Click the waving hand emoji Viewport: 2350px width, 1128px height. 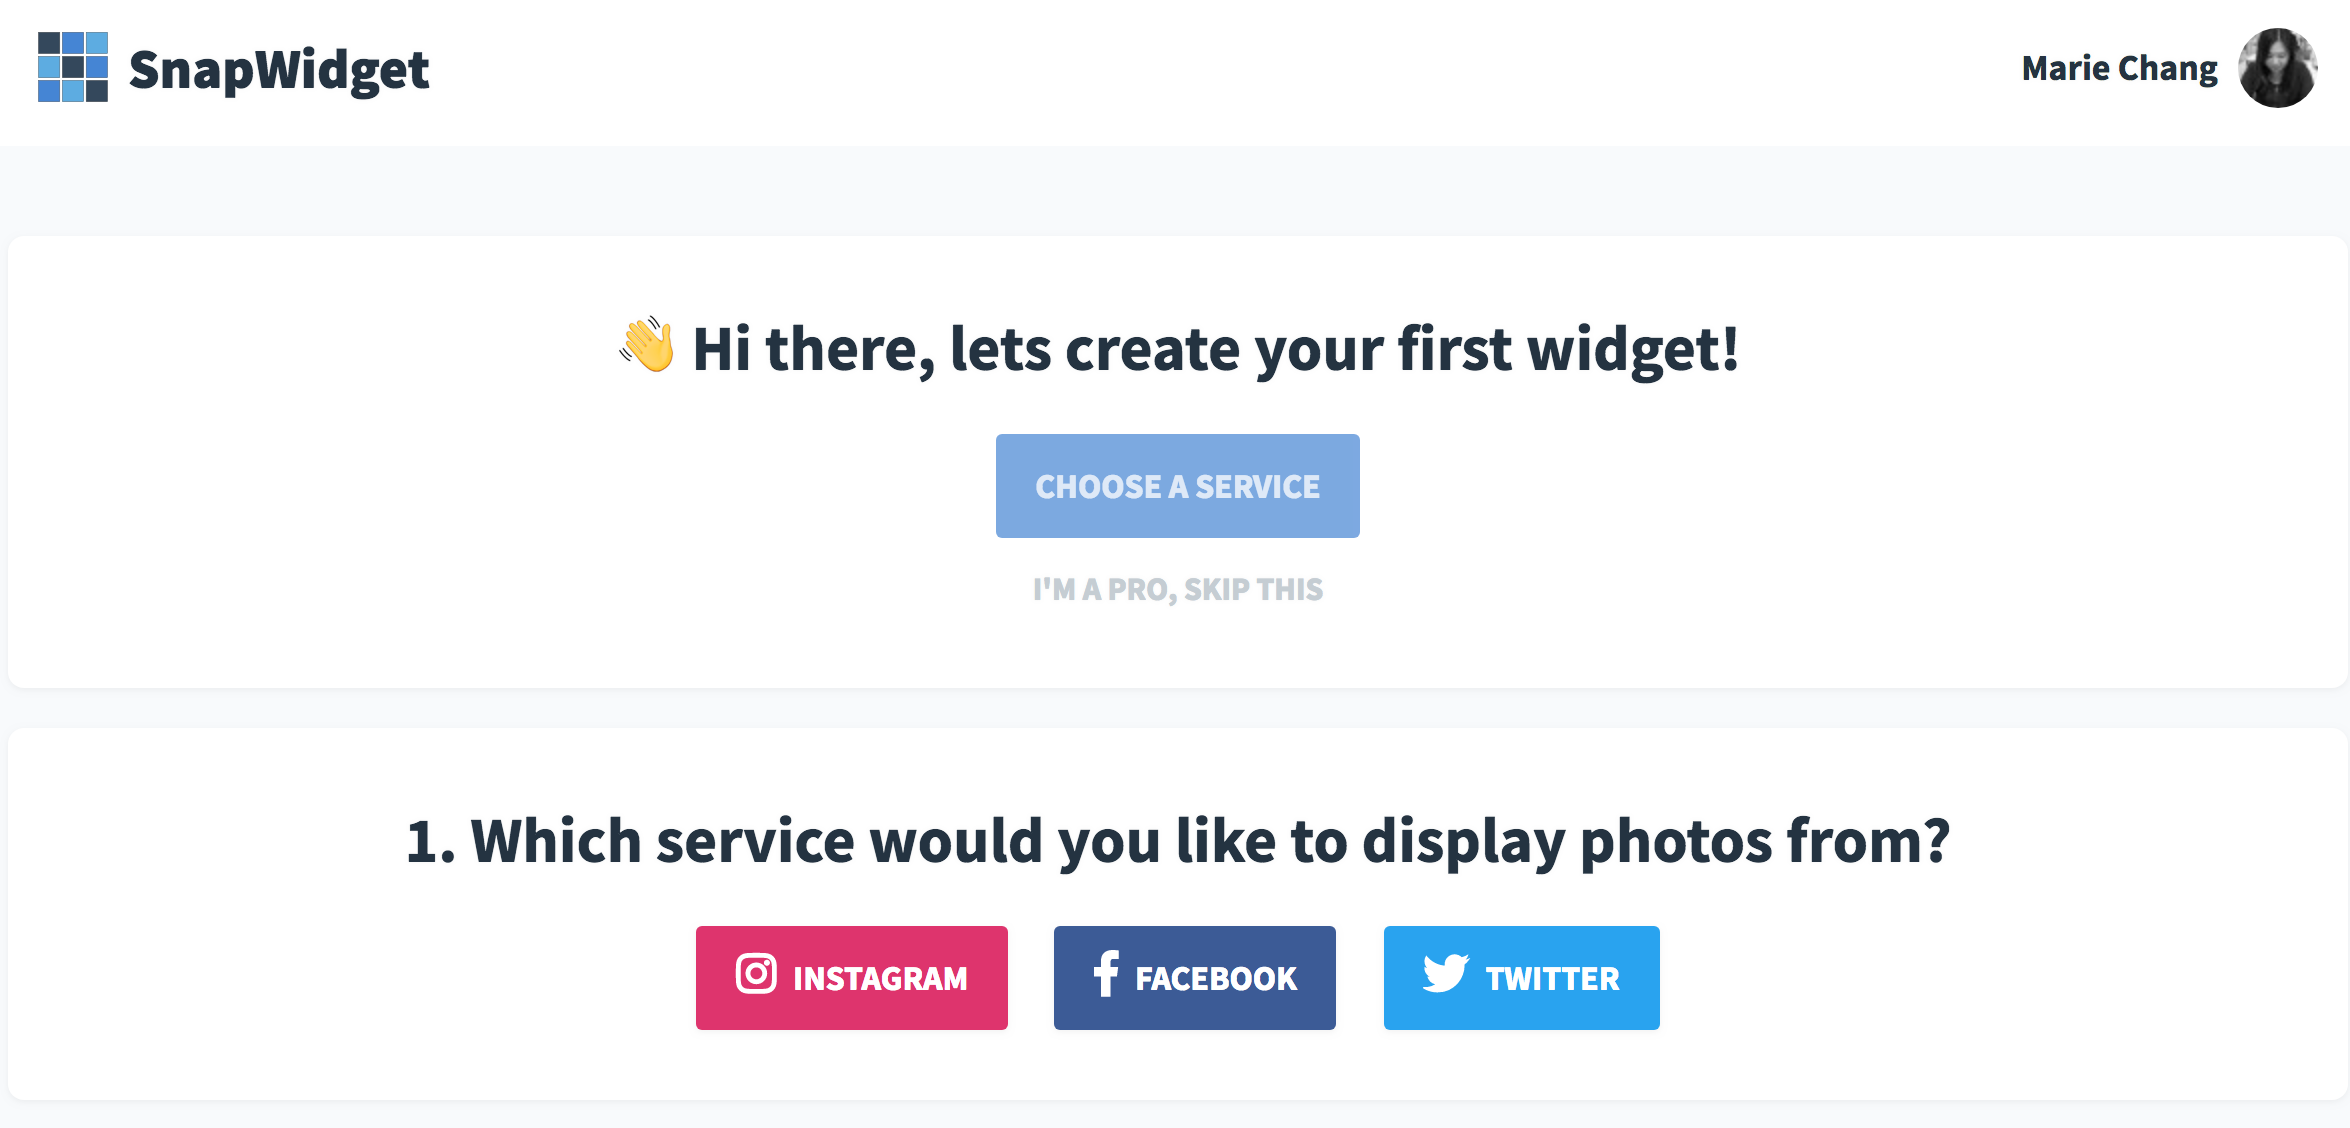click(x=647, y=345)
